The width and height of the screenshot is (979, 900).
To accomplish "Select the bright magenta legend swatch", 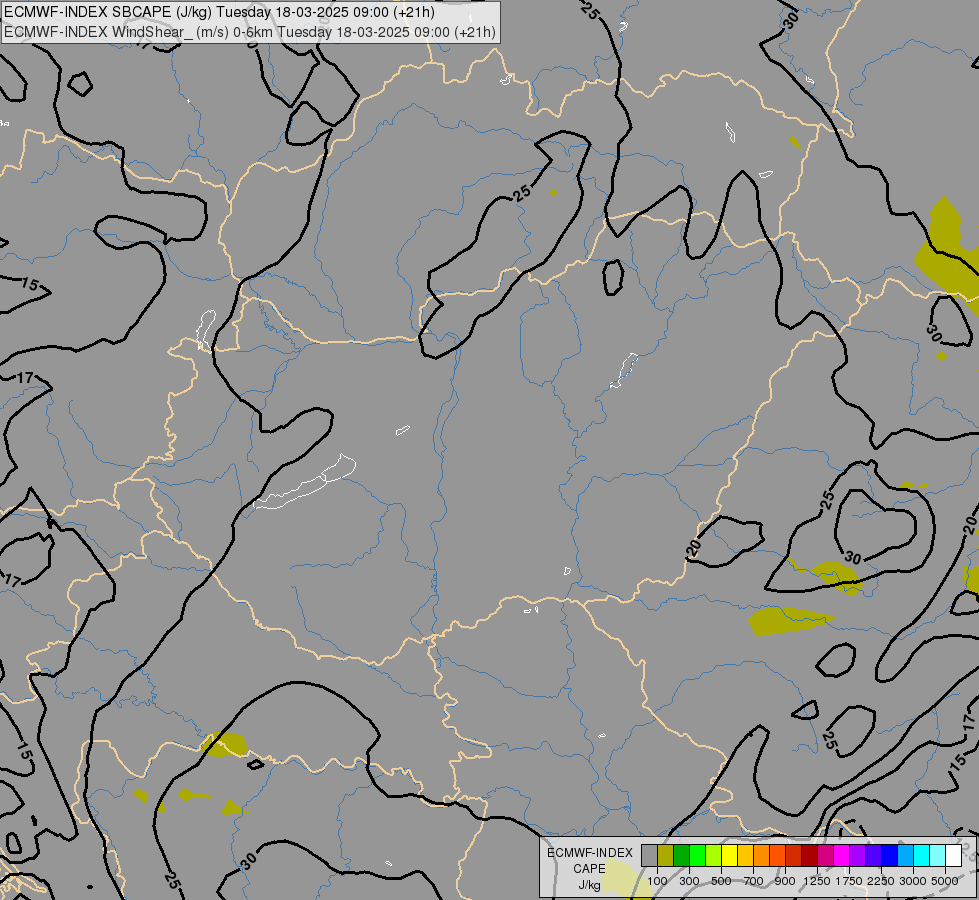I will (x=842, y=856).
